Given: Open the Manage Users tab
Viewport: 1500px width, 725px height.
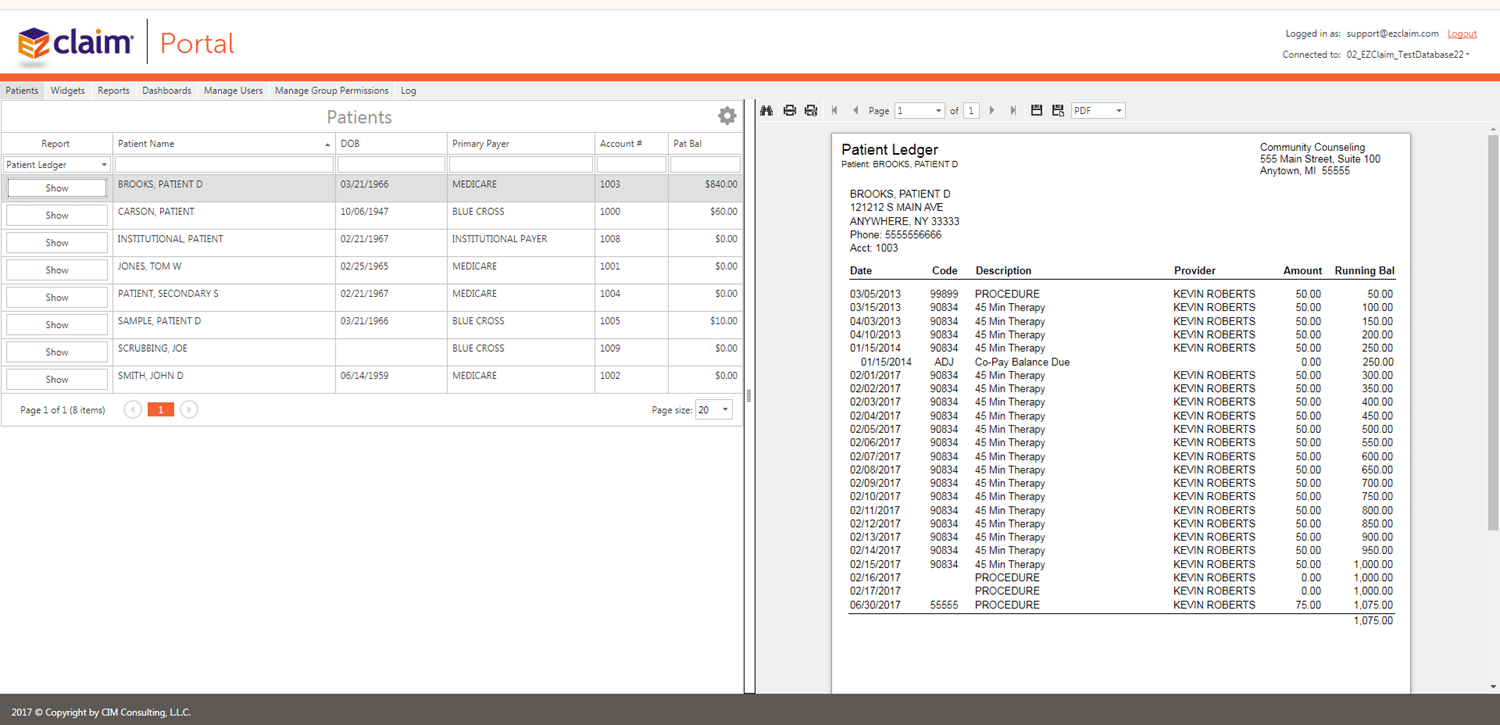Looking at the screenshot, I should coord(233,91).
